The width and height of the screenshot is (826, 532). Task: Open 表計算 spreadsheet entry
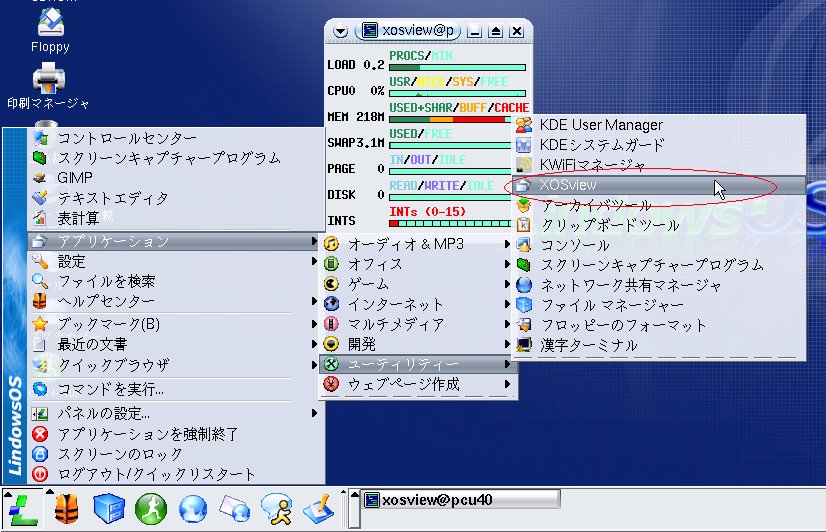coord(175,218)
